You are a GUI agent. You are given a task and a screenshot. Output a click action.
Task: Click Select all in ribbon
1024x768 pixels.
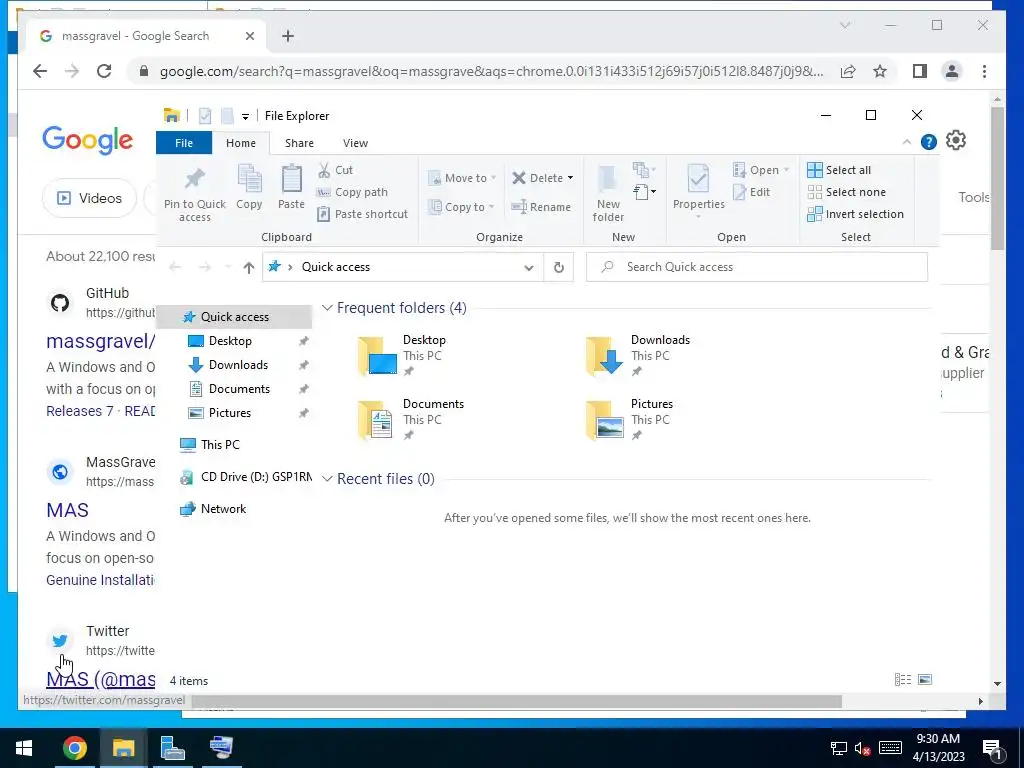tap(839, 170)
